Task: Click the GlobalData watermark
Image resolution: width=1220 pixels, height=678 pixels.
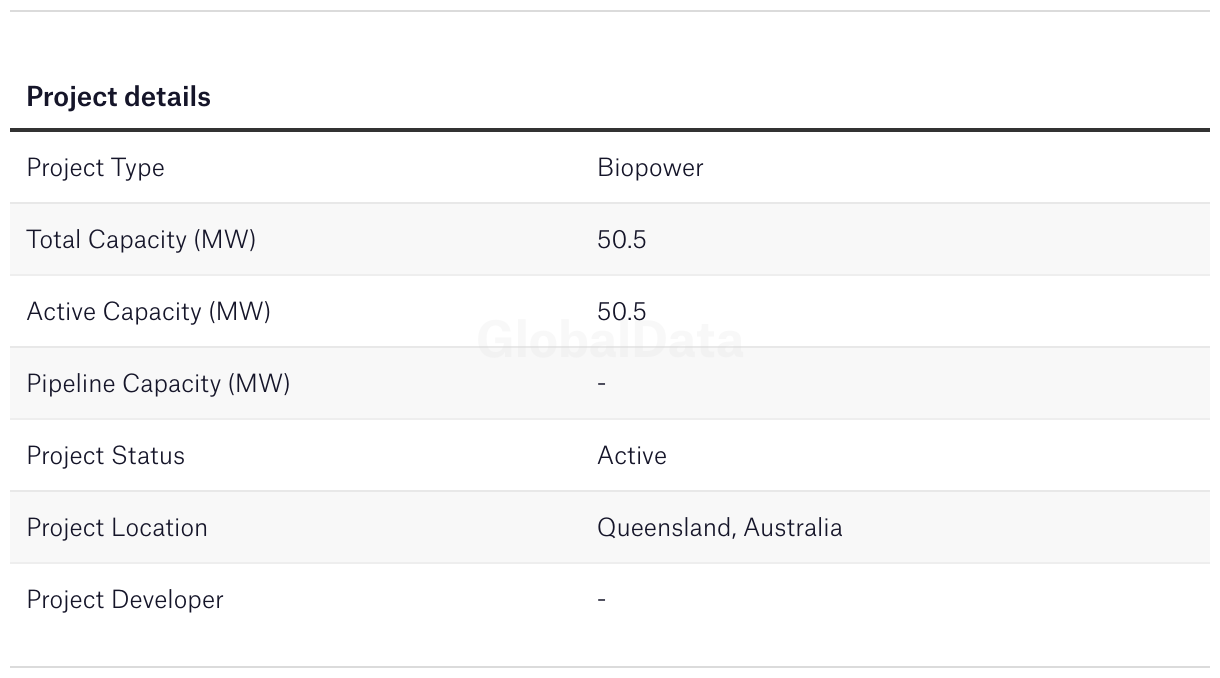Action: pyautogui.click(x=610, y=340)
